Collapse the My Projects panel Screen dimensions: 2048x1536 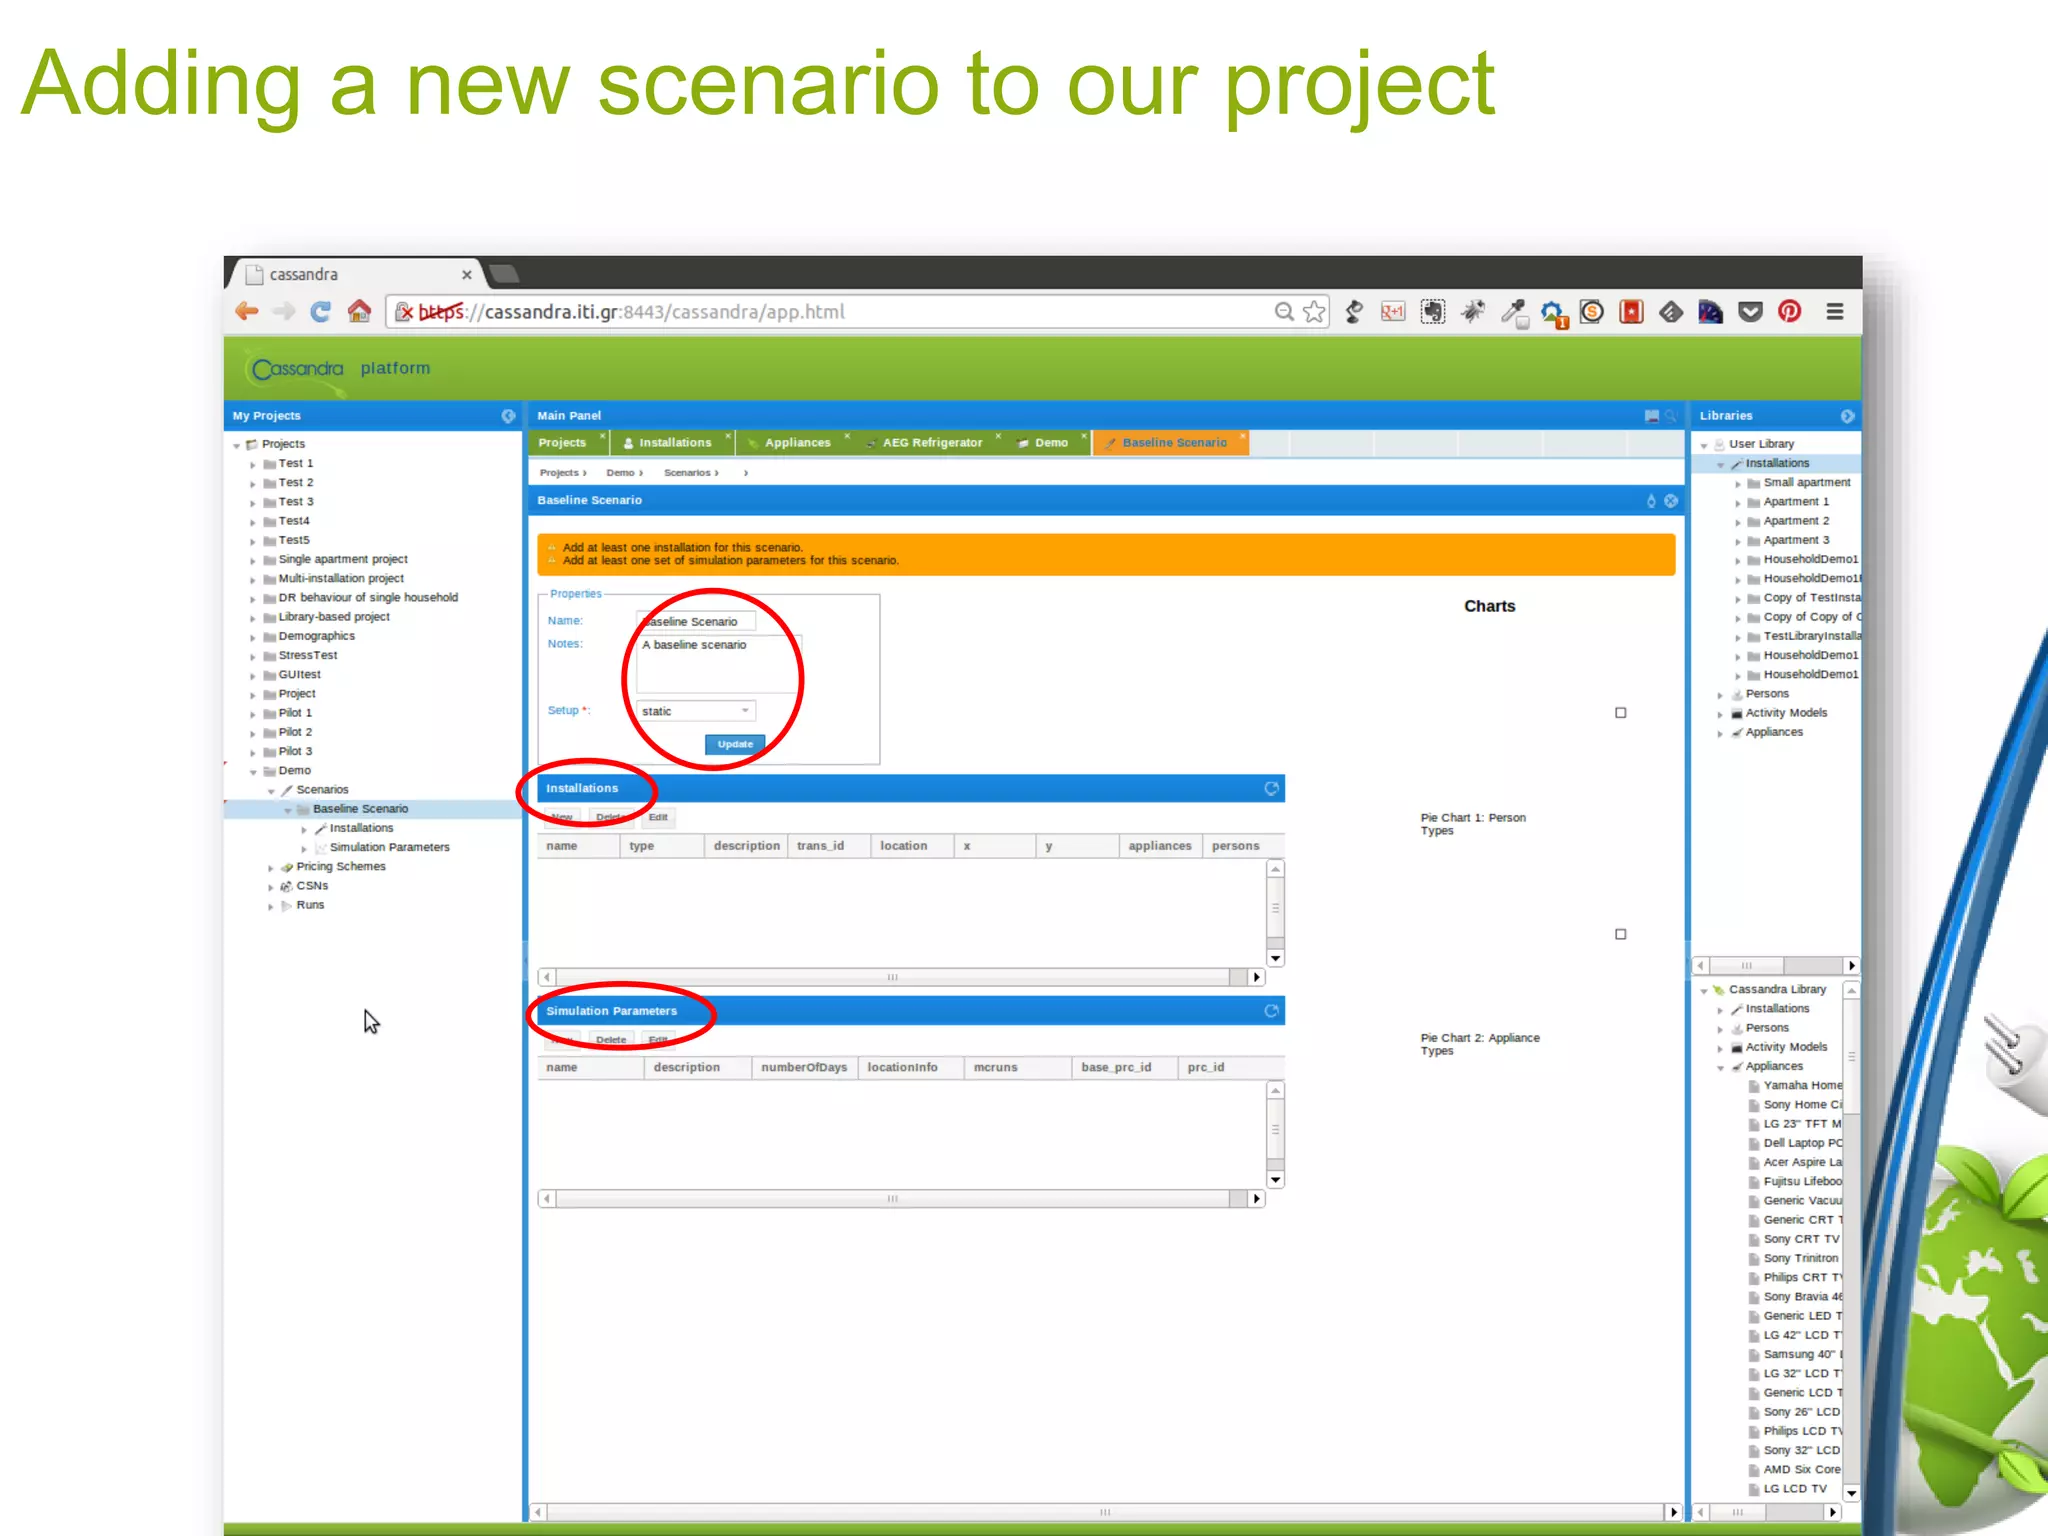pos(508,416)
